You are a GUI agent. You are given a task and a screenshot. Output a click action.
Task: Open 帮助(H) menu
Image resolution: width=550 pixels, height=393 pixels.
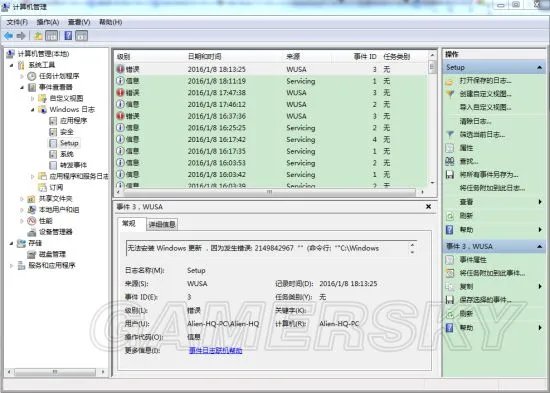110,22
